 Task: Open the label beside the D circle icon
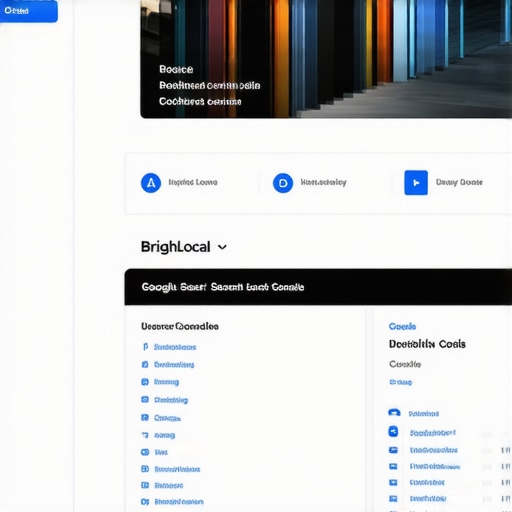click(x=324, y=182)
